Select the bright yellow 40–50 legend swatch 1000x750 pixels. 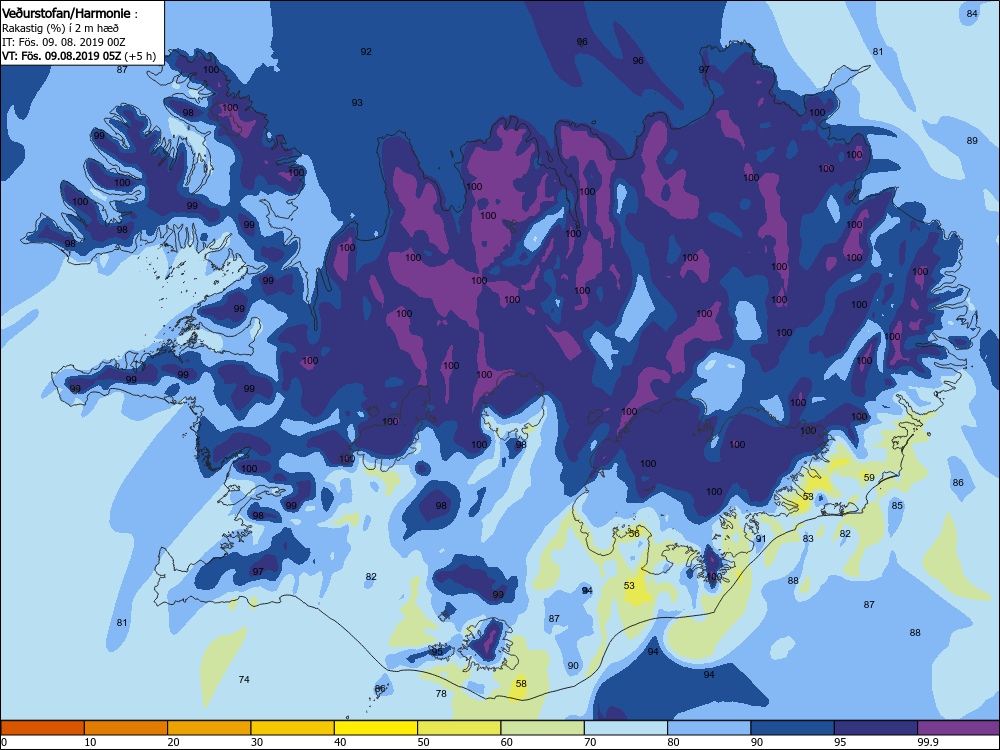click(x=376, y=728)
